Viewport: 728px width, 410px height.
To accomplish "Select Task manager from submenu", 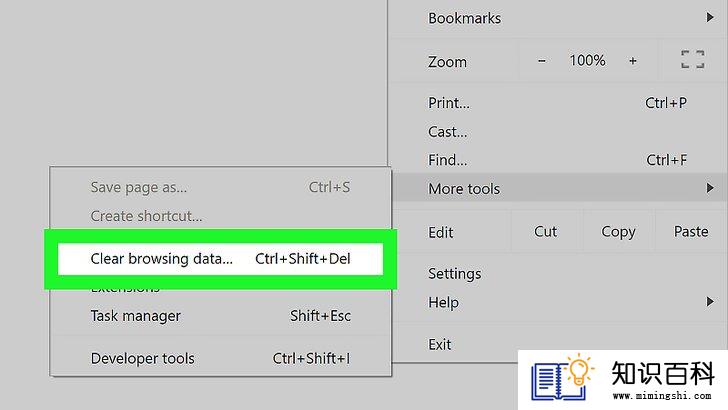I will tap(221, 316).
